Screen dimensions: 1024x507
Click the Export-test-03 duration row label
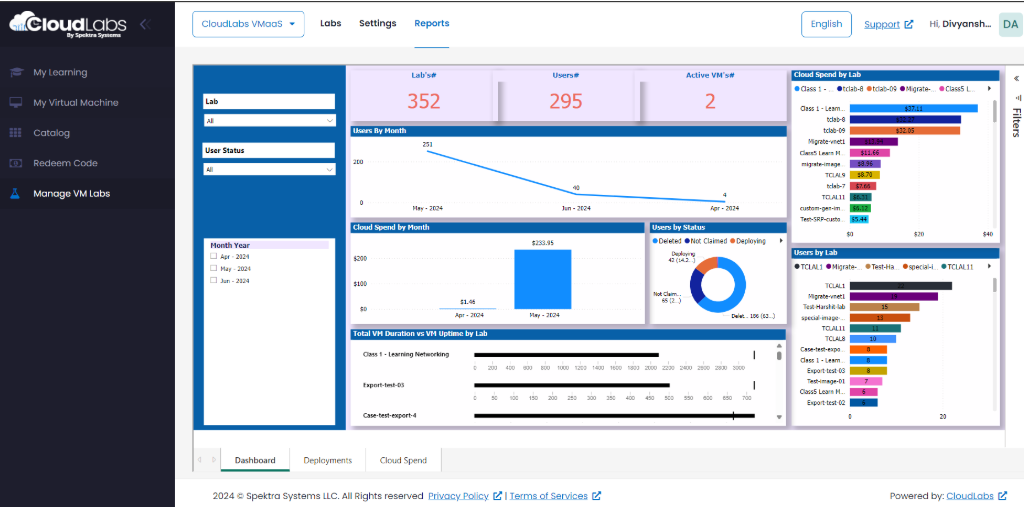(x=383, y=385)
